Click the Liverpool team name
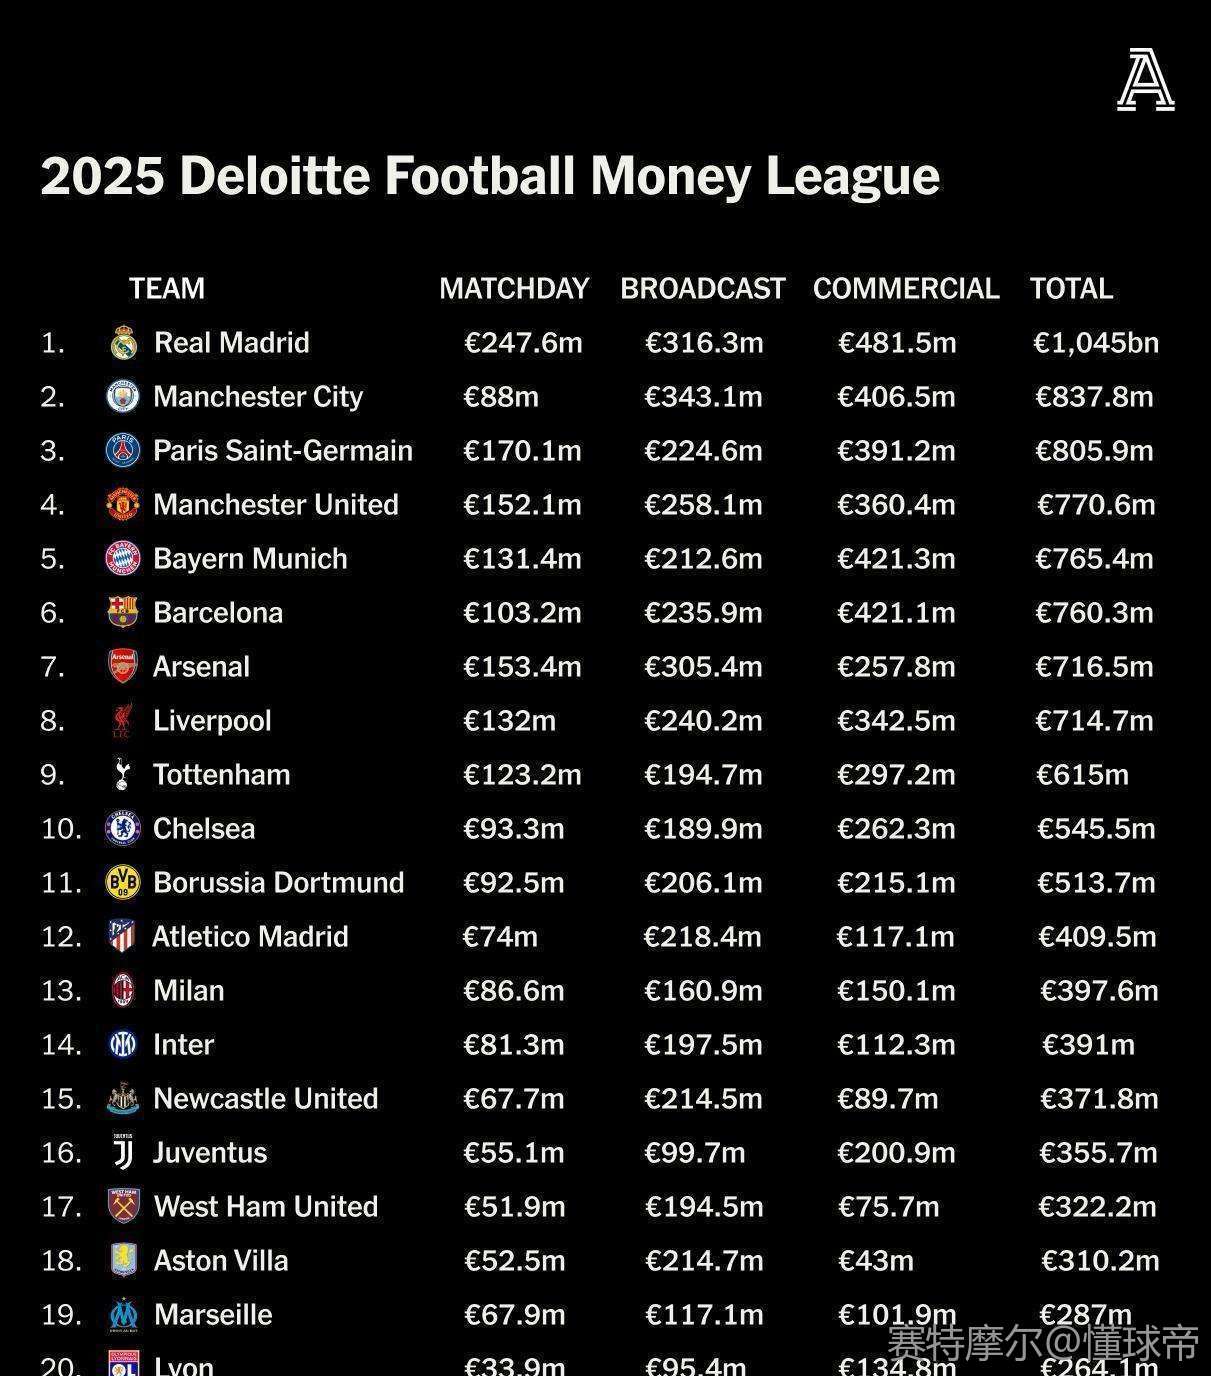 [212, 721]
